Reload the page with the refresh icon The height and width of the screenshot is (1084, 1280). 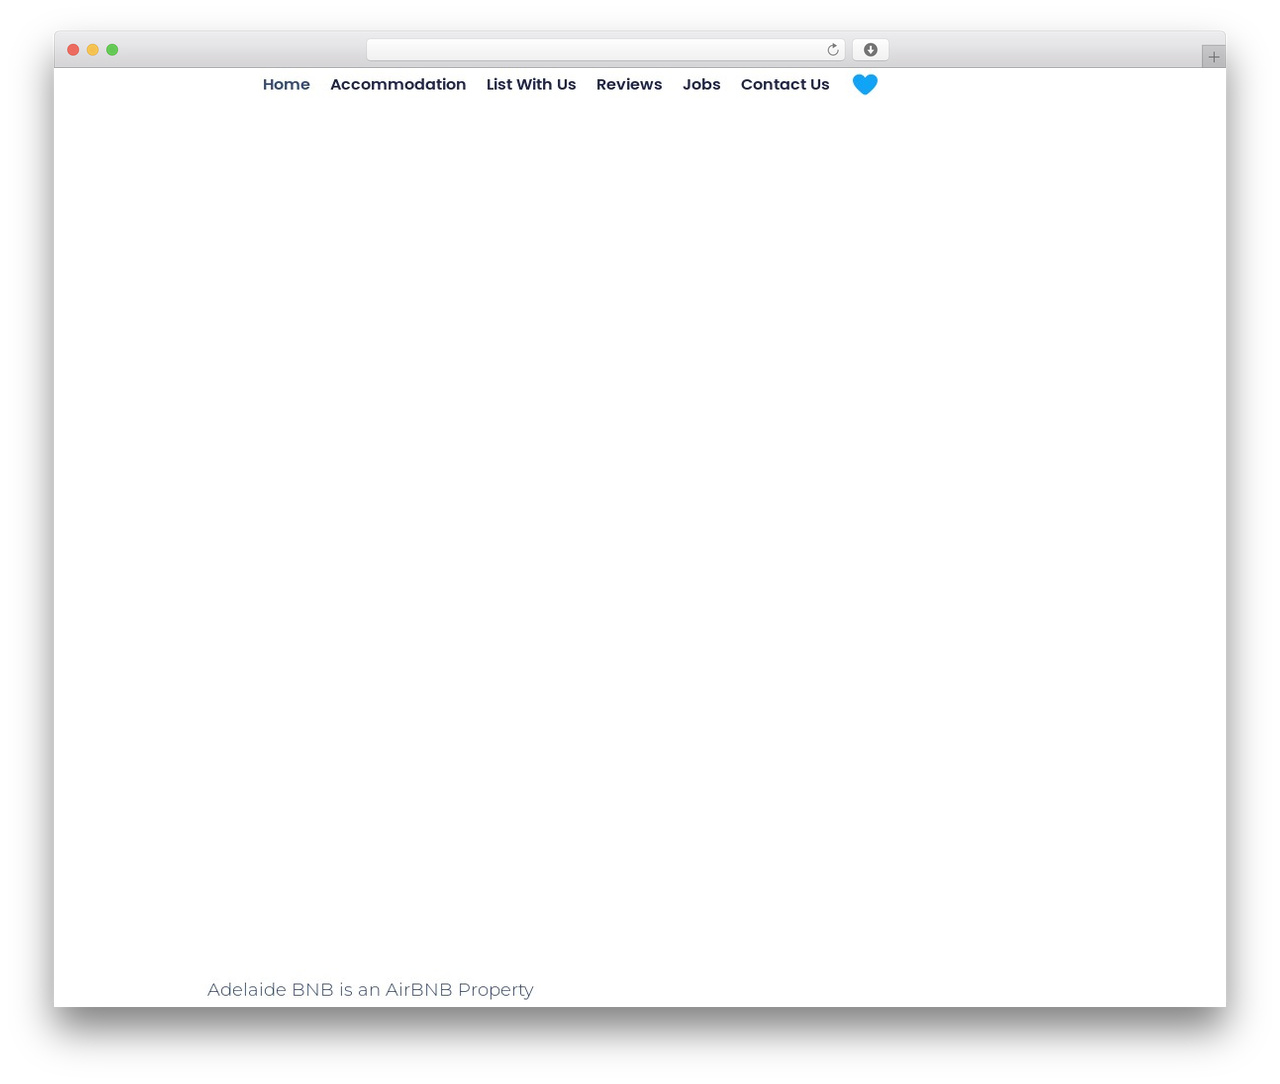pyautogui.click(x=832, y=50)
